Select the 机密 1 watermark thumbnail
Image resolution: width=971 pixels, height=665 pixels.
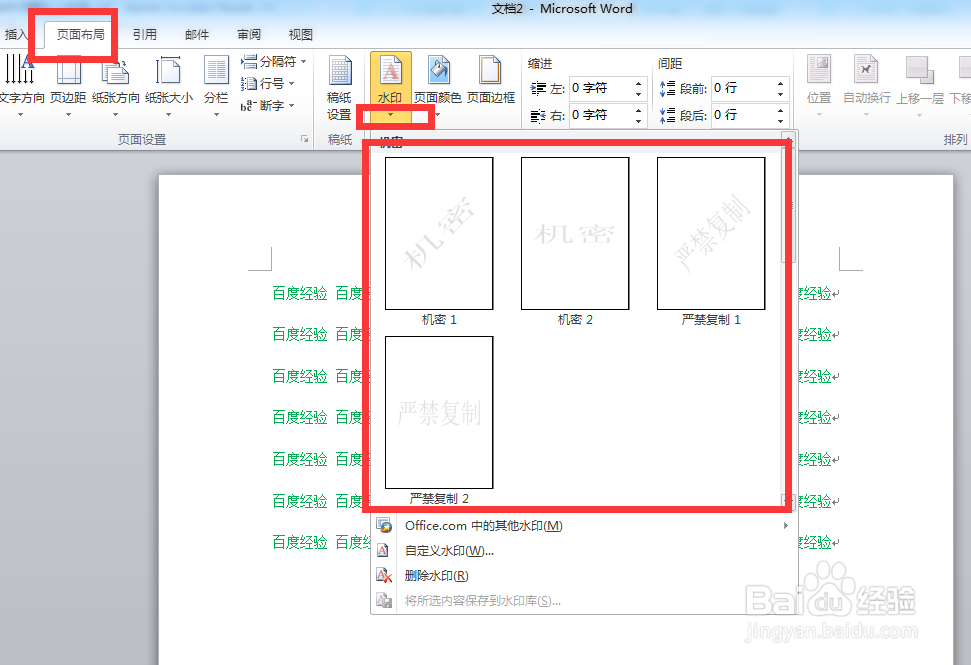(439, 233)
